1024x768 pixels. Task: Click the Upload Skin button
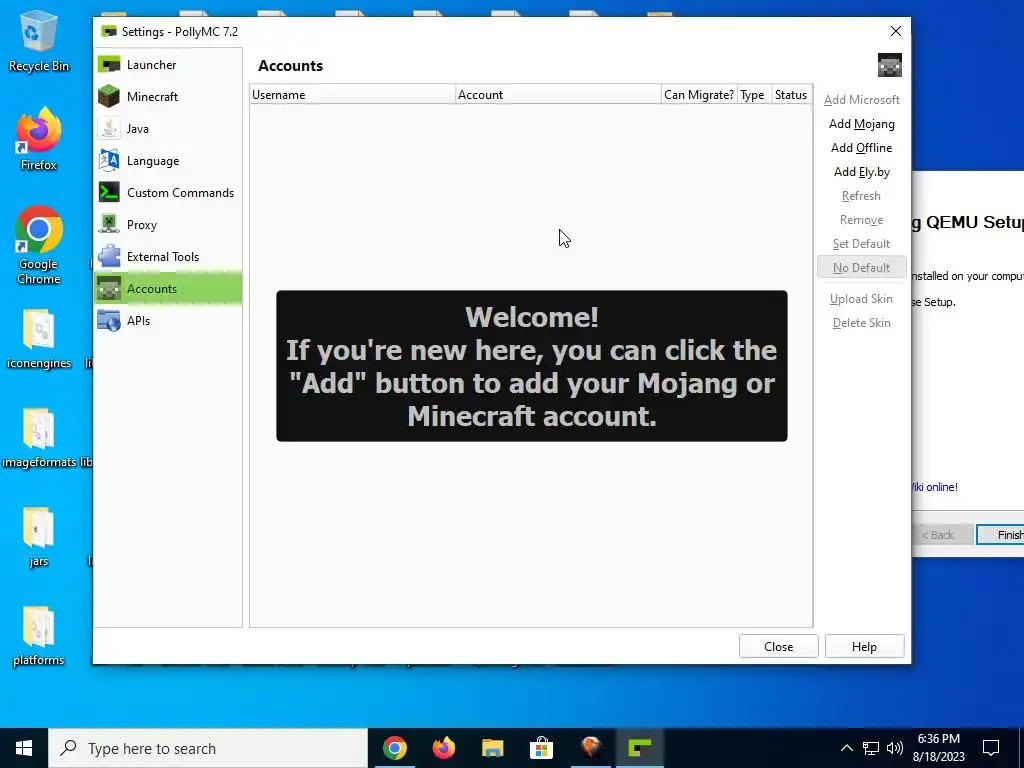pos(861,299)
